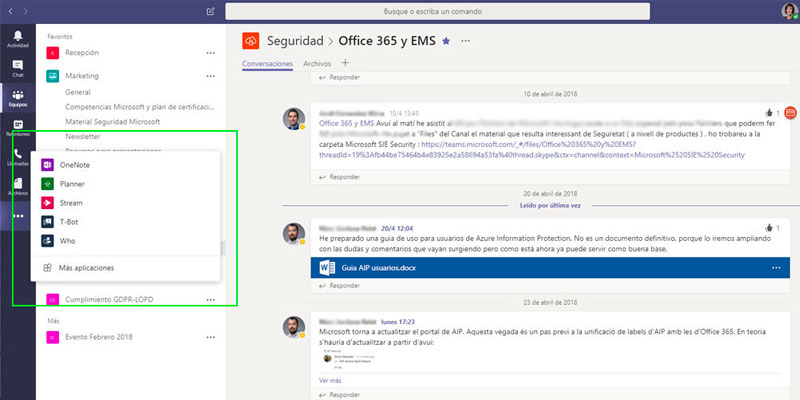Viewport: 800px width, 400px height.
Task: Click the Word icon on the attachment
Action: [327, 268]
